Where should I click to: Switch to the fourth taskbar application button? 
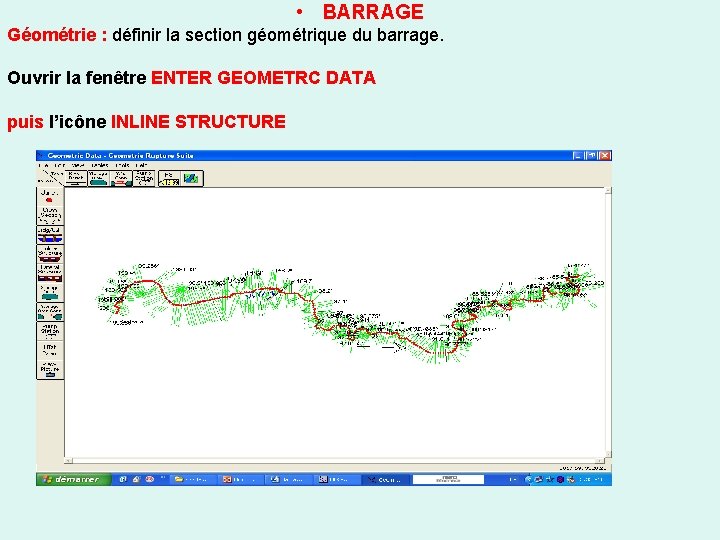pyautogui.click(x=337, y=479)
